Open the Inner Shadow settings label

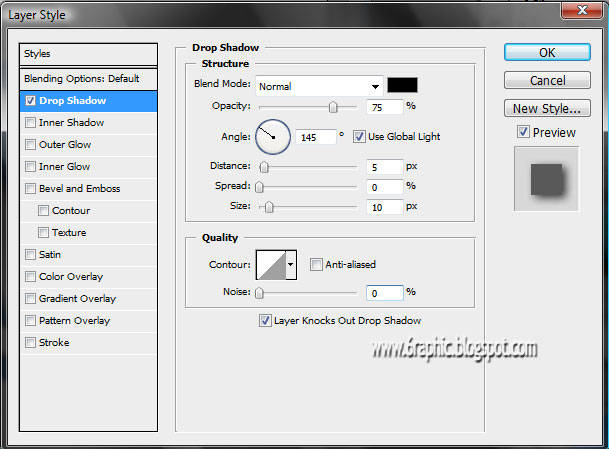click(71, 123)
